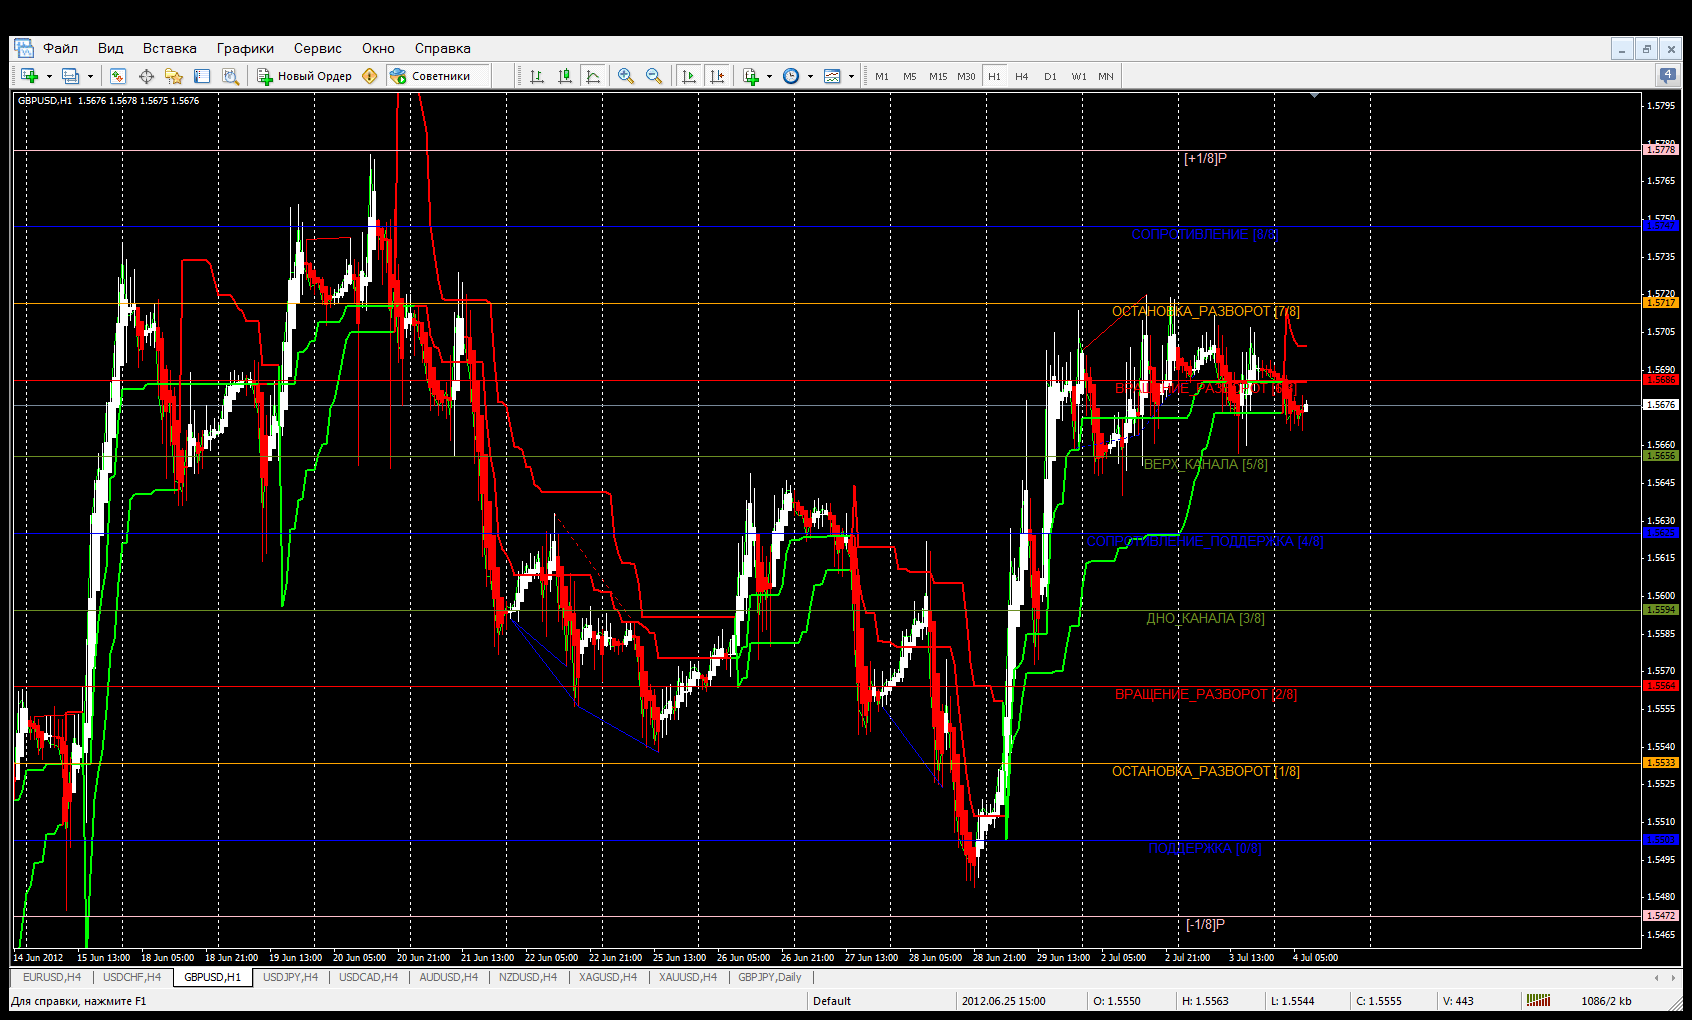
Task: Show the Navigator panel via star-folder icon
Action: click(x=174, y=76)
